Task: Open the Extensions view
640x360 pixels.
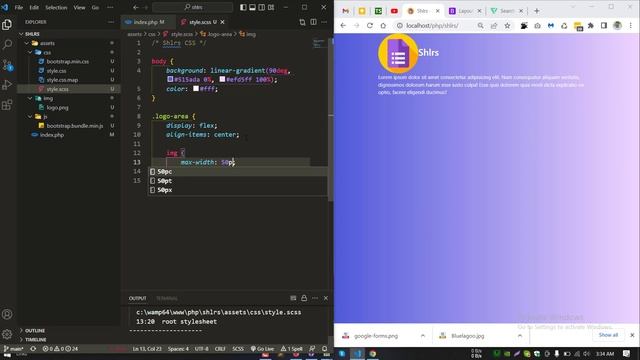Action: 7,105
